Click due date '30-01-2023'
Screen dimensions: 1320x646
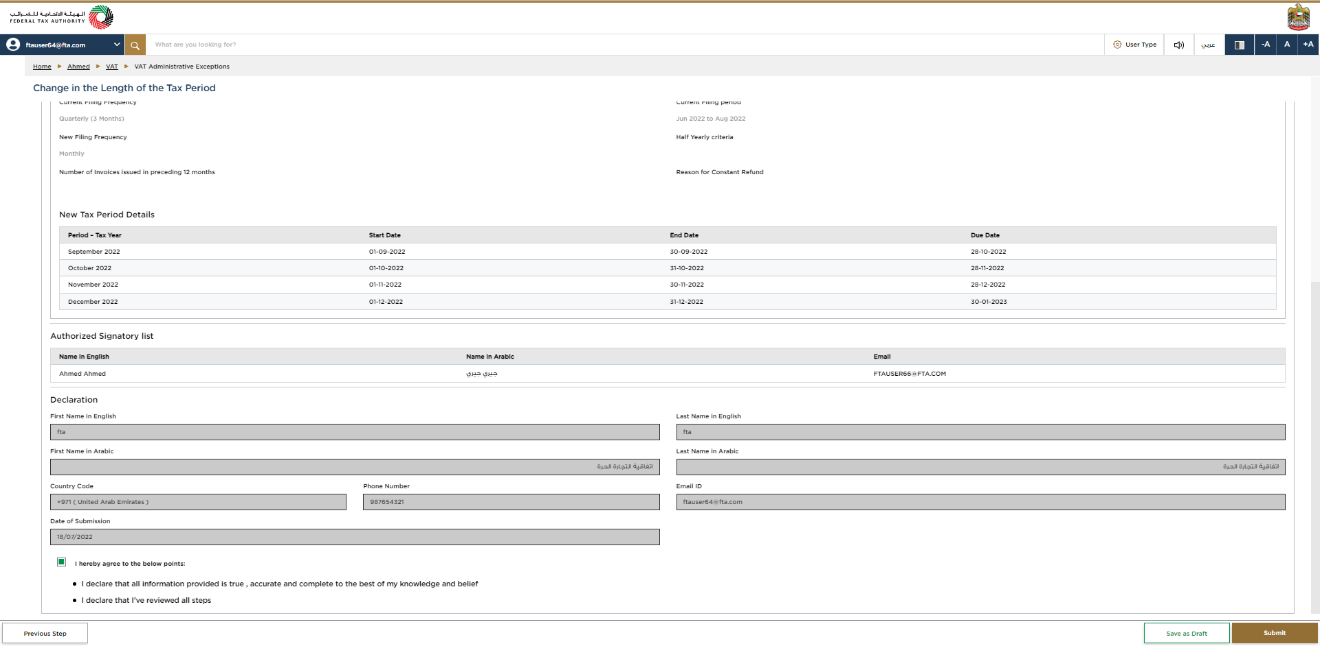988,301
